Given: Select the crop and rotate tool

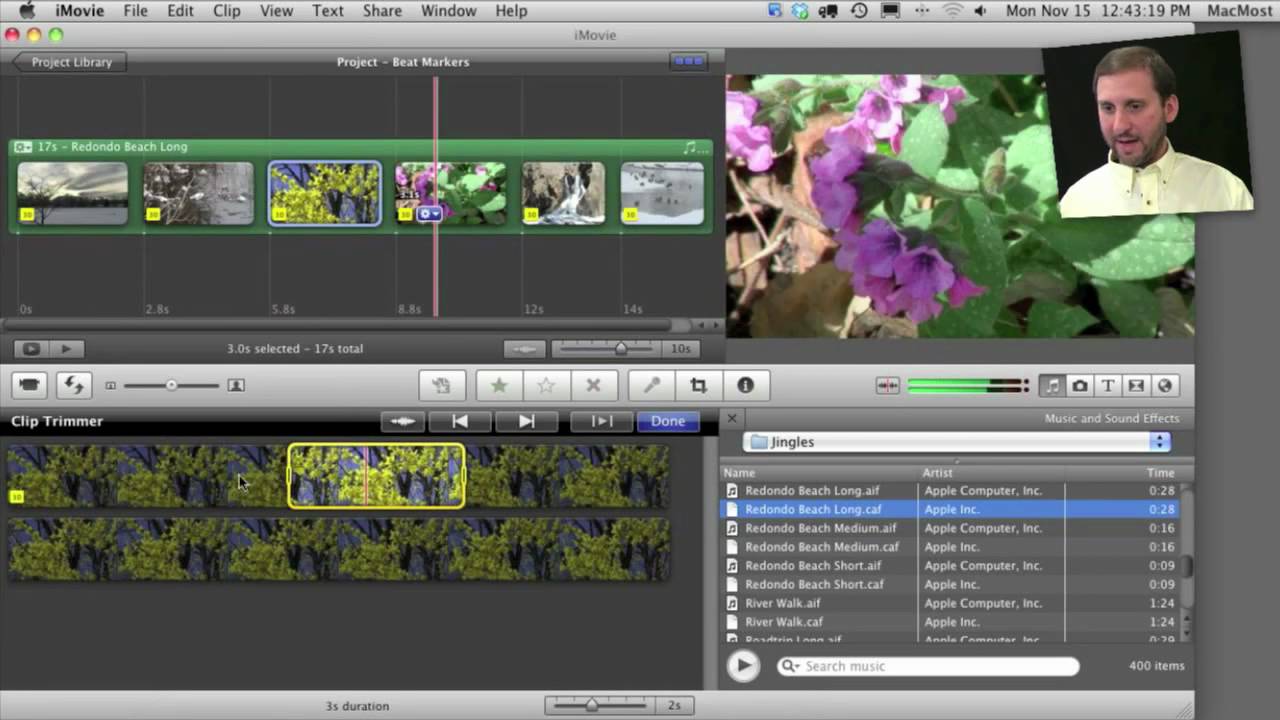Looking at the screenshot, I should tap(699, 385).
